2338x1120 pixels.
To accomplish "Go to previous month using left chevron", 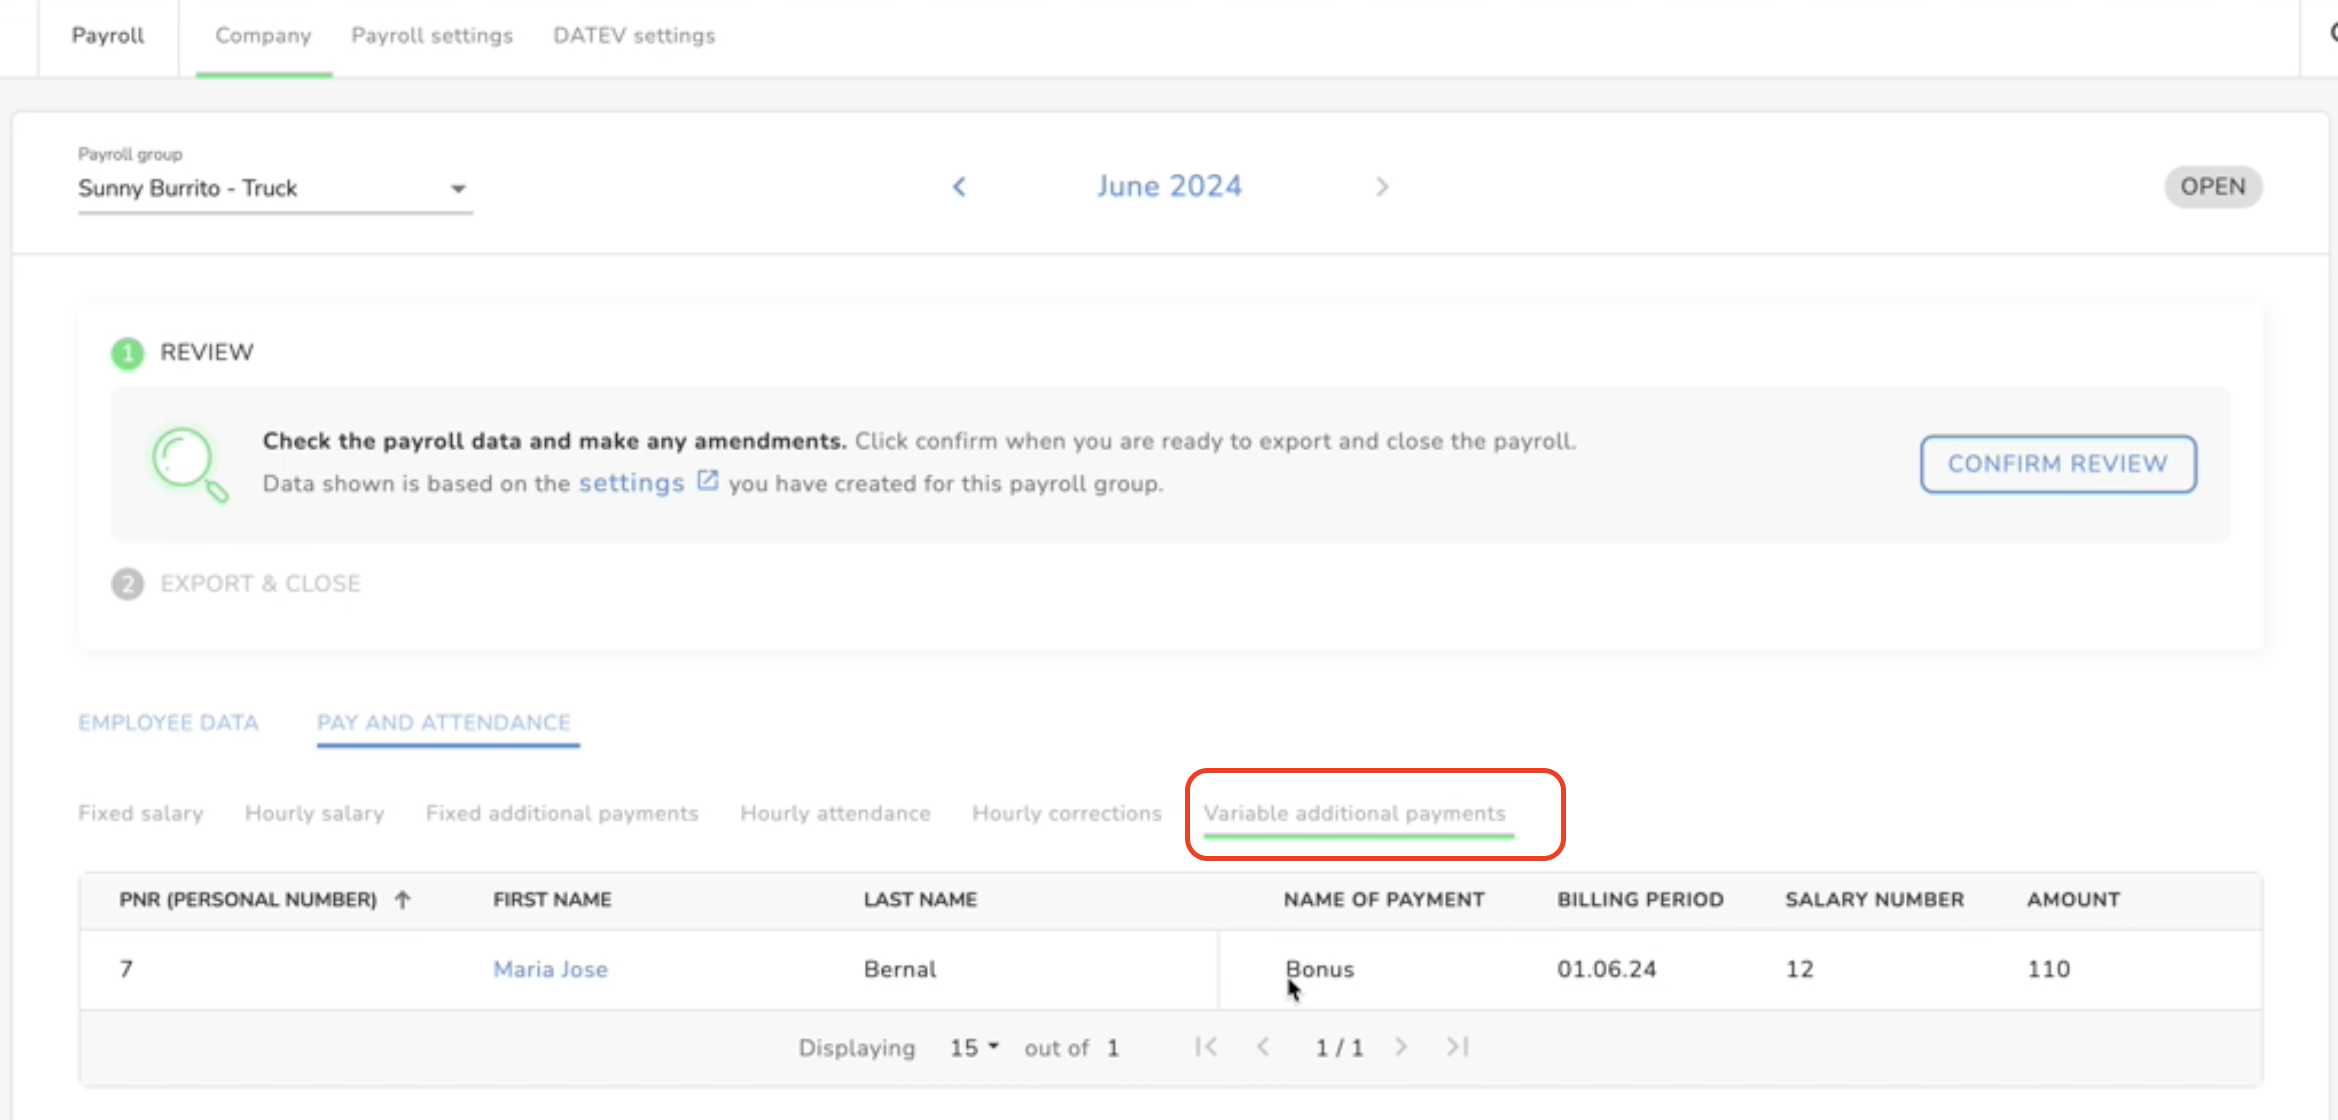I will pyautogui.click(x=959, y=187).
